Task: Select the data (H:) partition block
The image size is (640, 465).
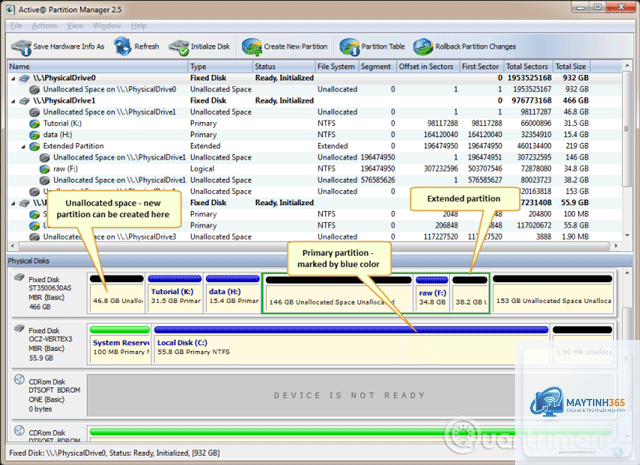Action: click(x=232, y=294)
